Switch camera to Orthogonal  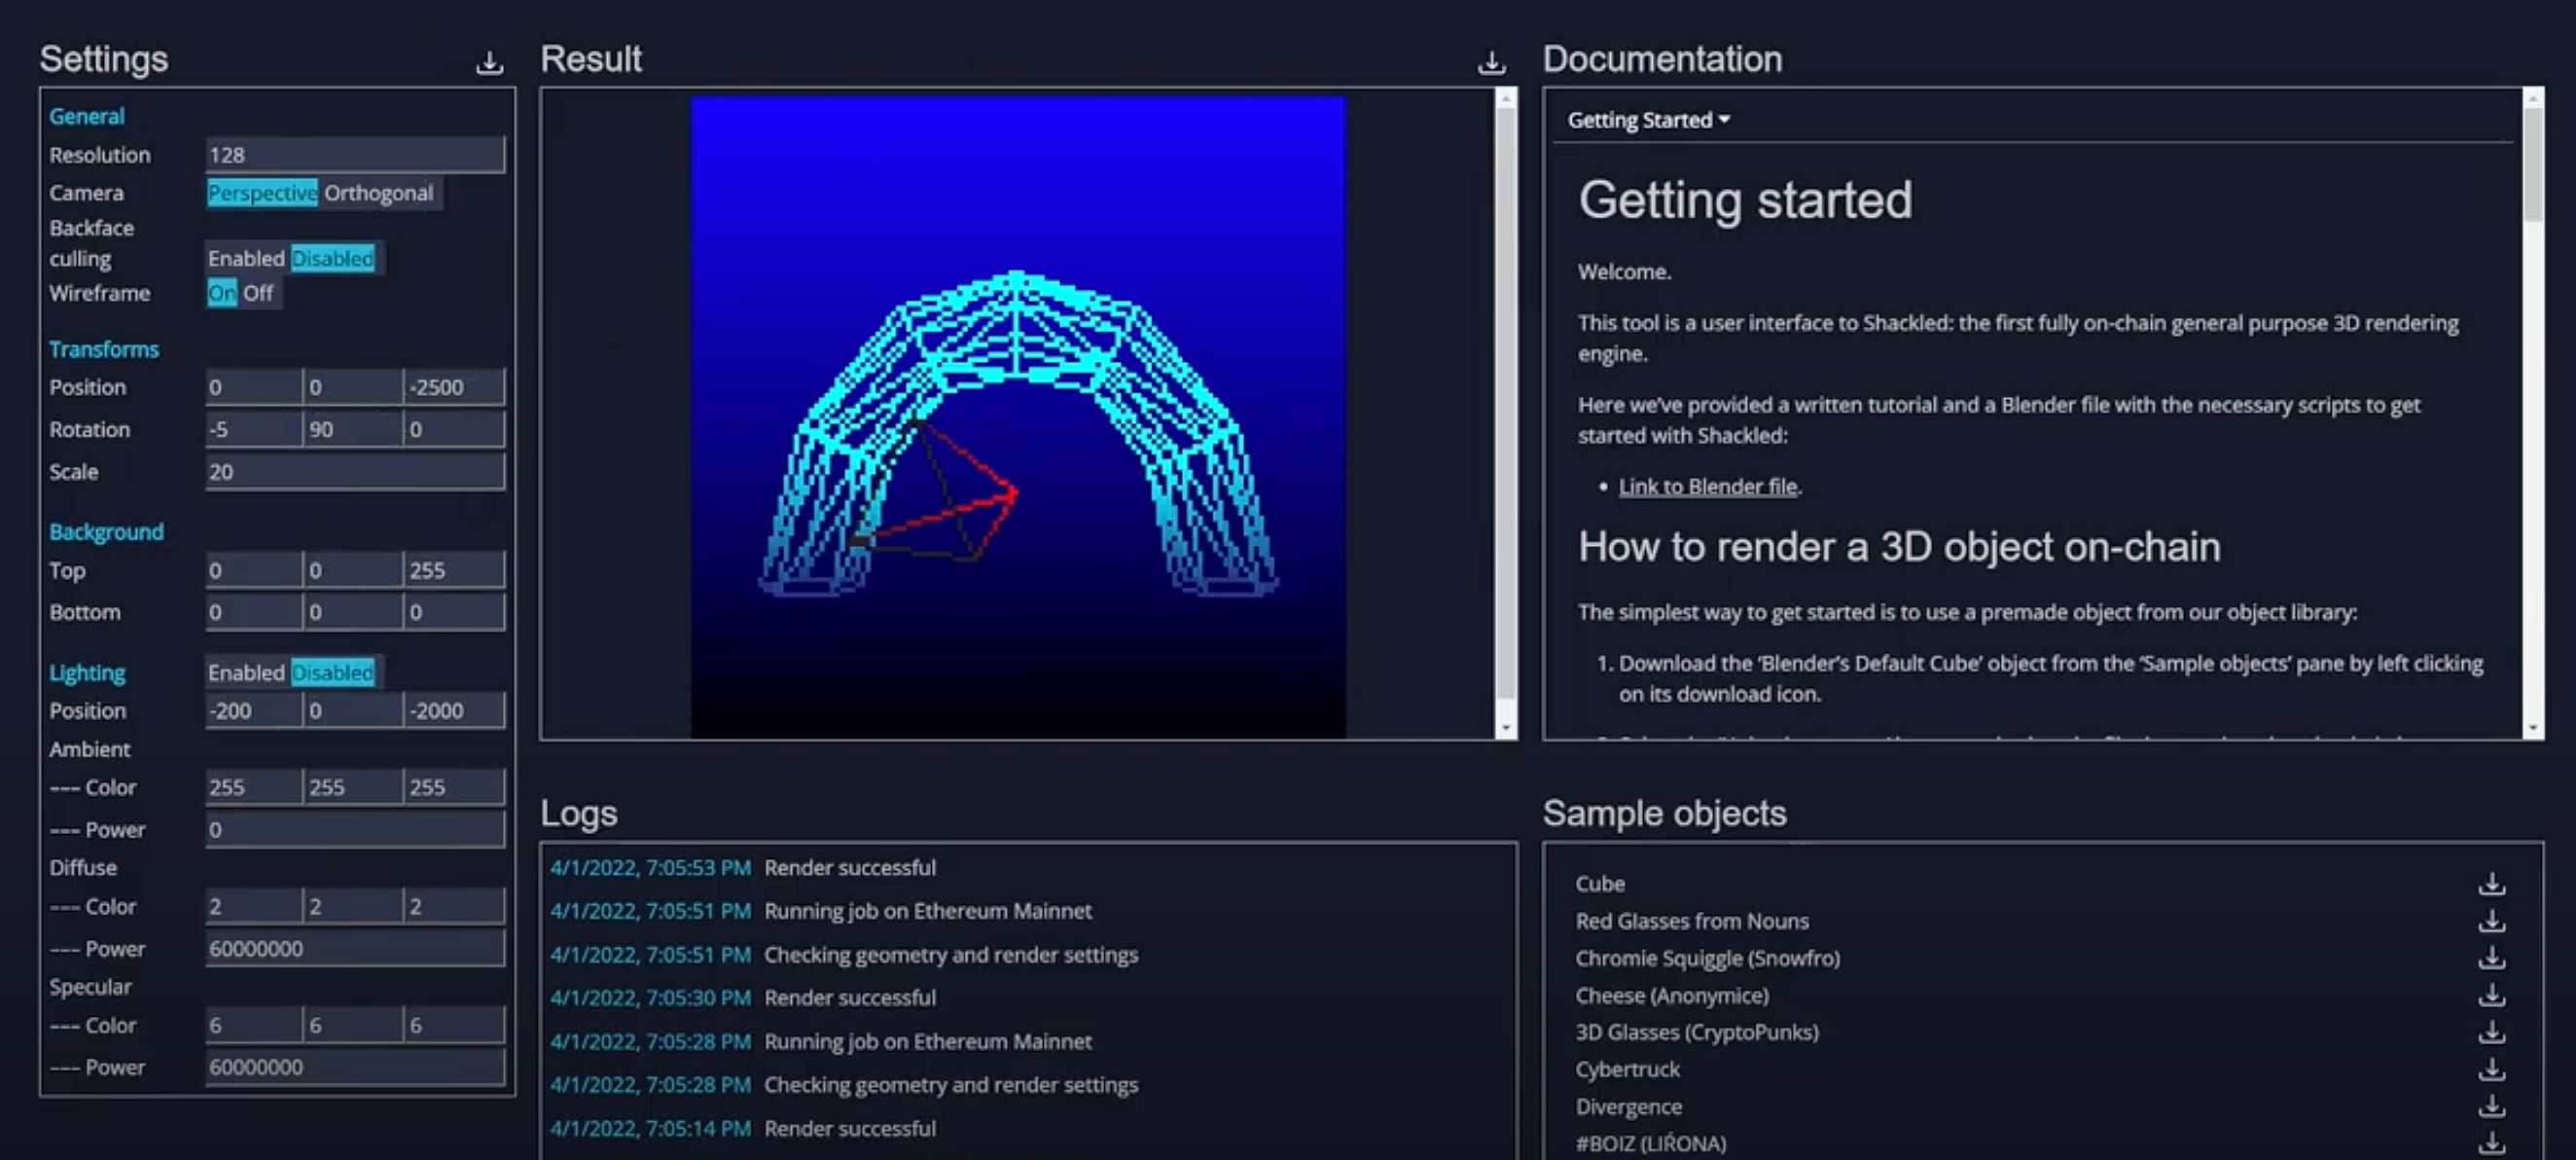tap(378, 193)
